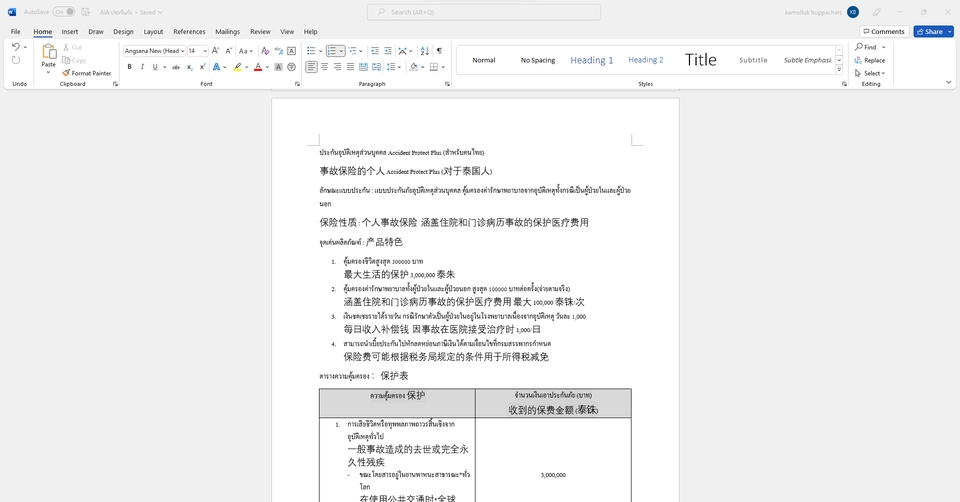Click the Undo arrow icon
The height and width of the screenshot is (502, 960).
[x=16, y=47]
